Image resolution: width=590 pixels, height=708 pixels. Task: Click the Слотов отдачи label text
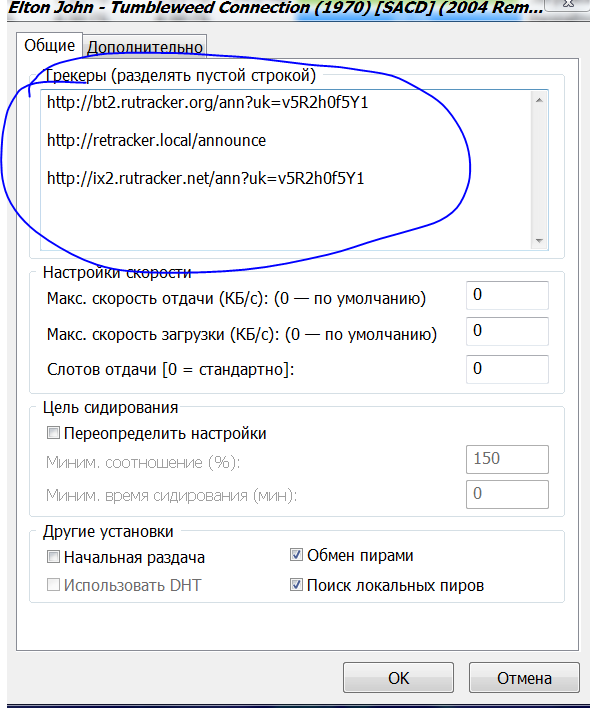170,369
